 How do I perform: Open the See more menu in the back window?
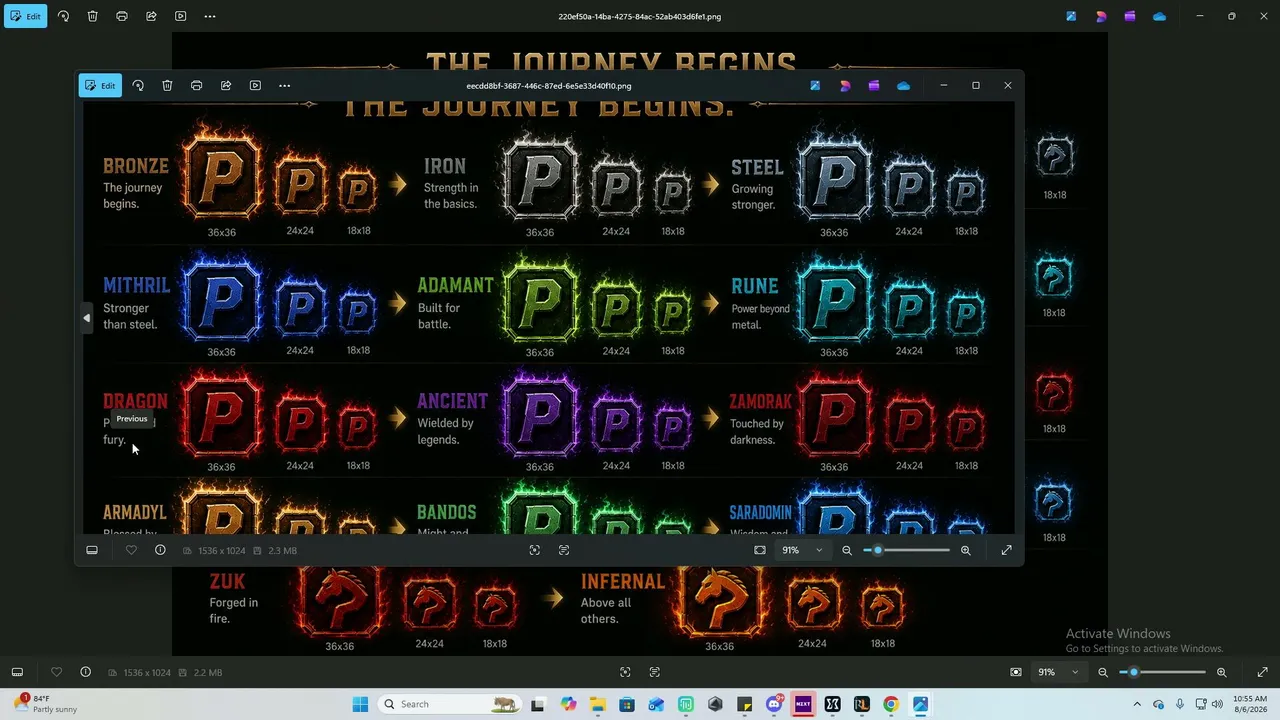[x=210, y=16]
